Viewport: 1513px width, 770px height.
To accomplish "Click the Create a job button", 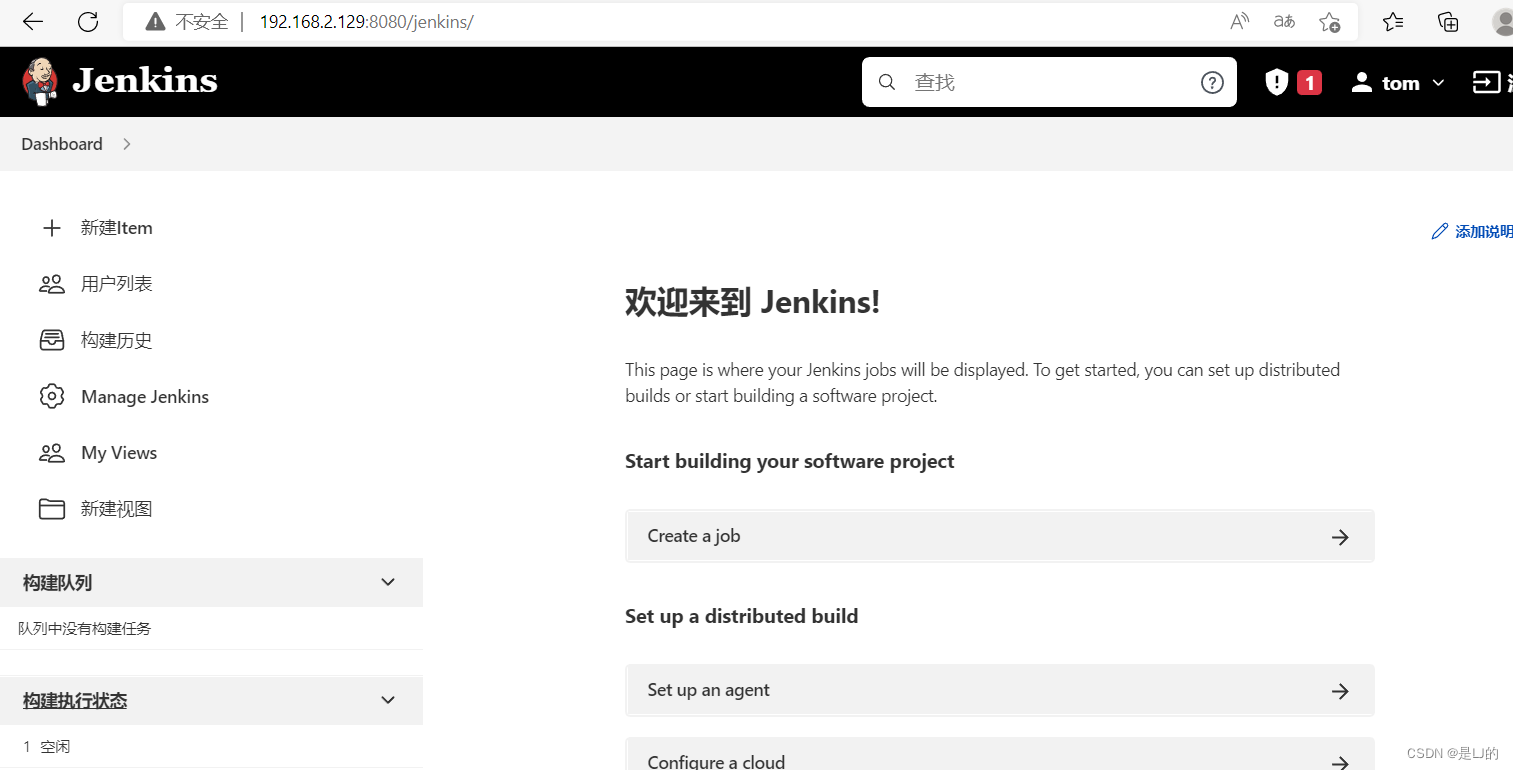I will [1000, 536].
